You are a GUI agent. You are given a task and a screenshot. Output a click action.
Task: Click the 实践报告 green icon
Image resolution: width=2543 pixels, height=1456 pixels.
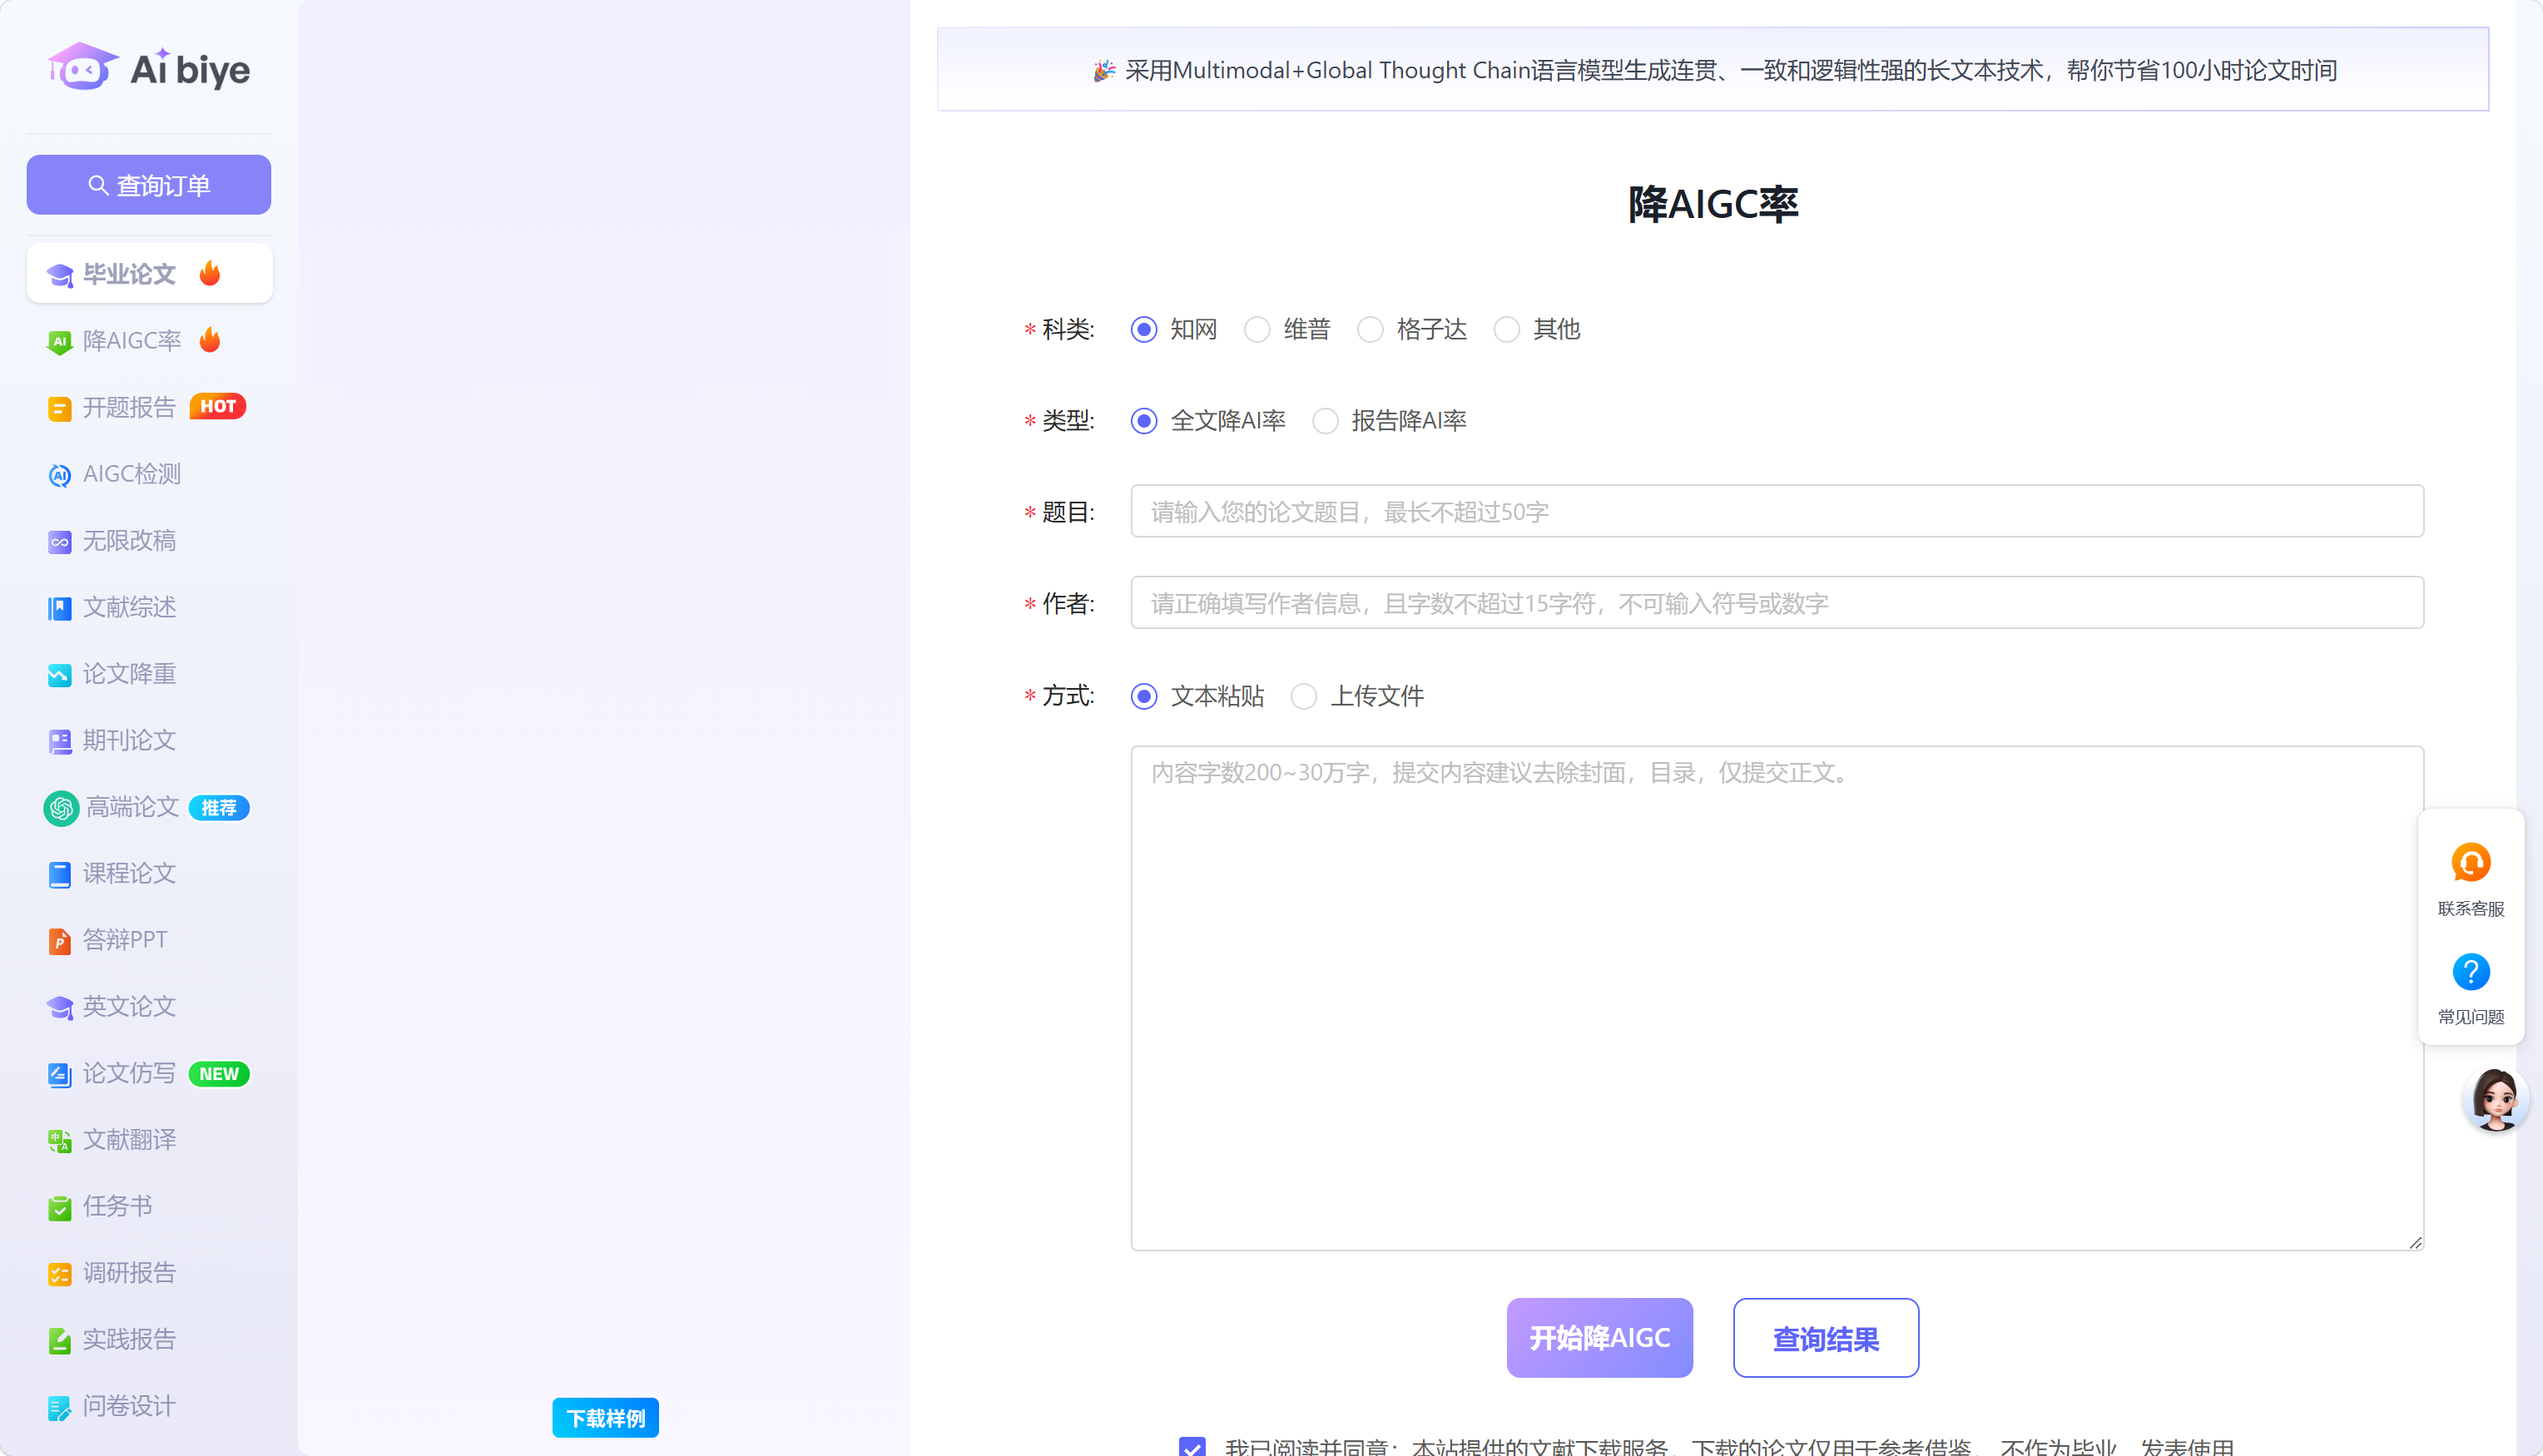point(60,1341)
